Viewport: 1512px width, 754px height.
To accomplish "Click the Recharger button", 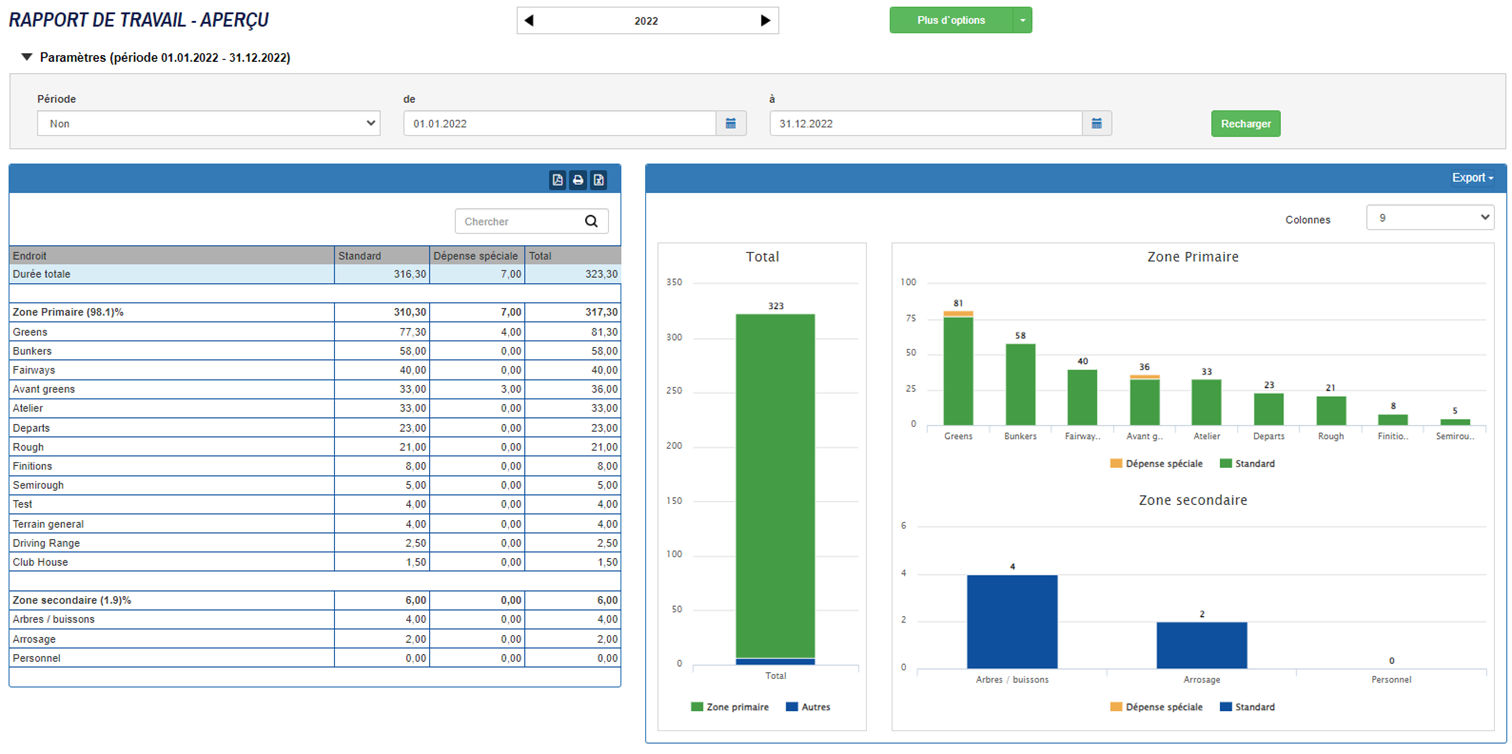I will 1245,123.
